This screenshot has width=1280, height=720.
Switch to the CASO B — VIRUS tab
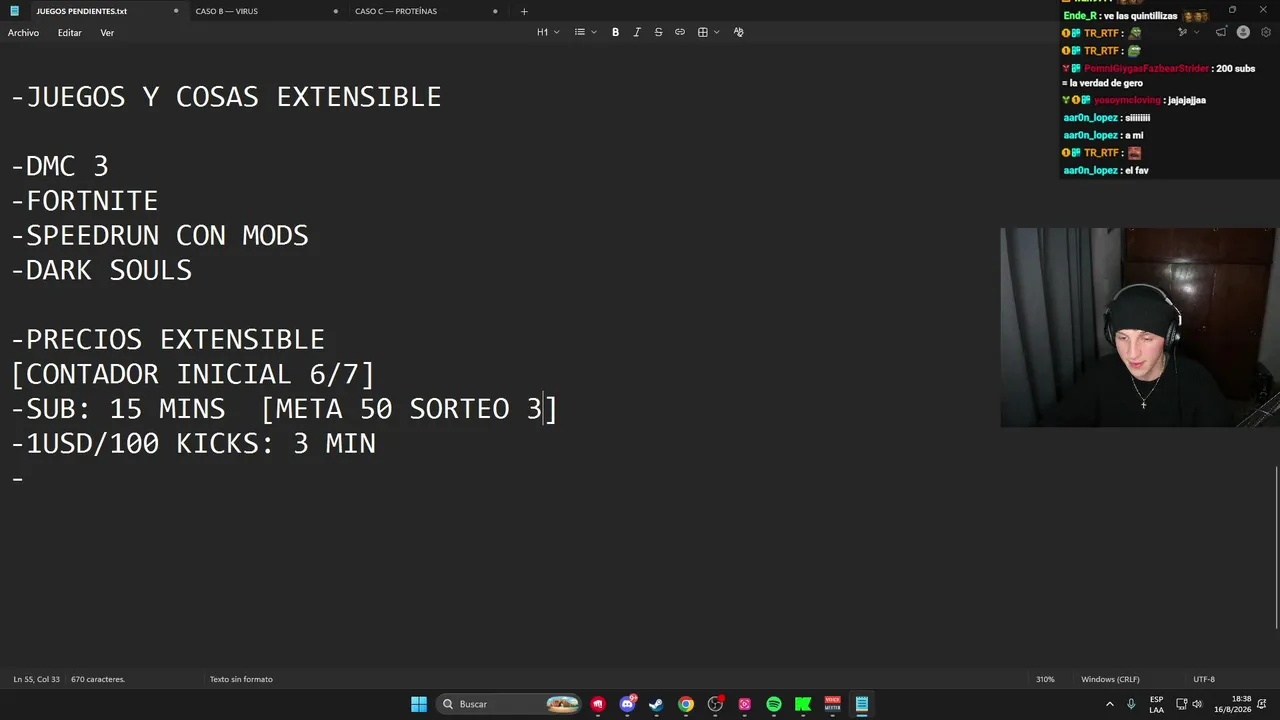[x=227, y=11]
